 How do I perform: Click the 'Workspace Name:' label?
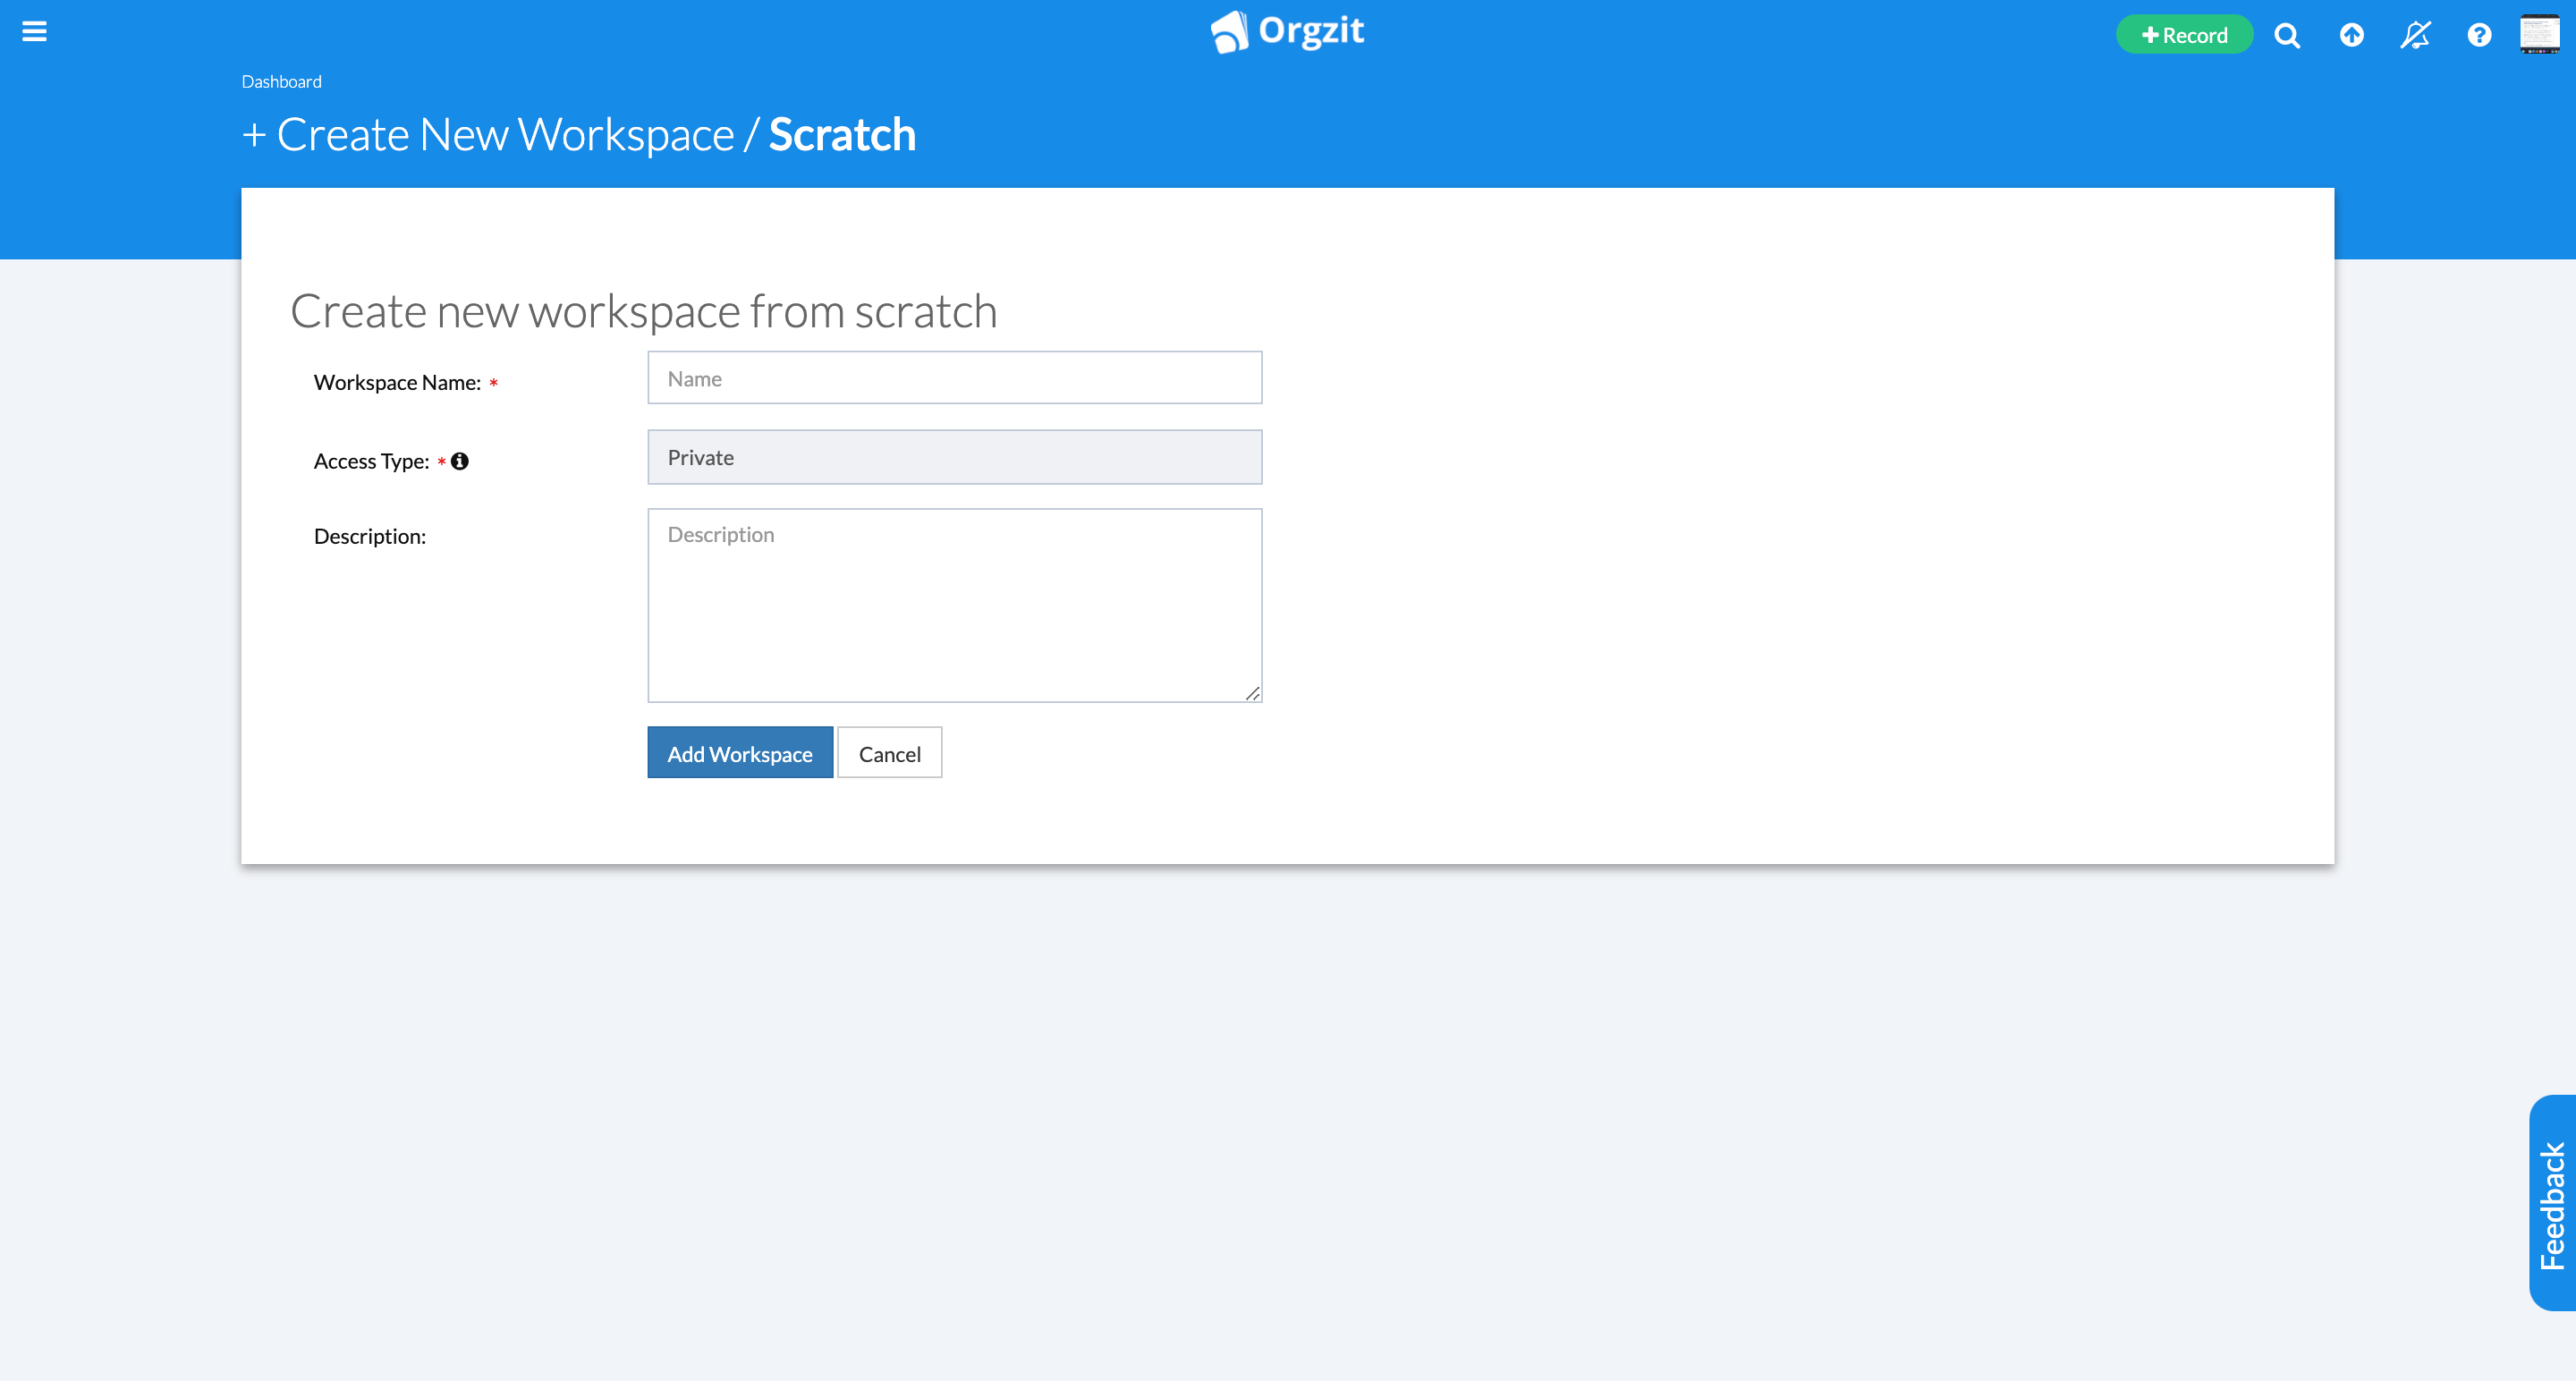coord(397,383)
